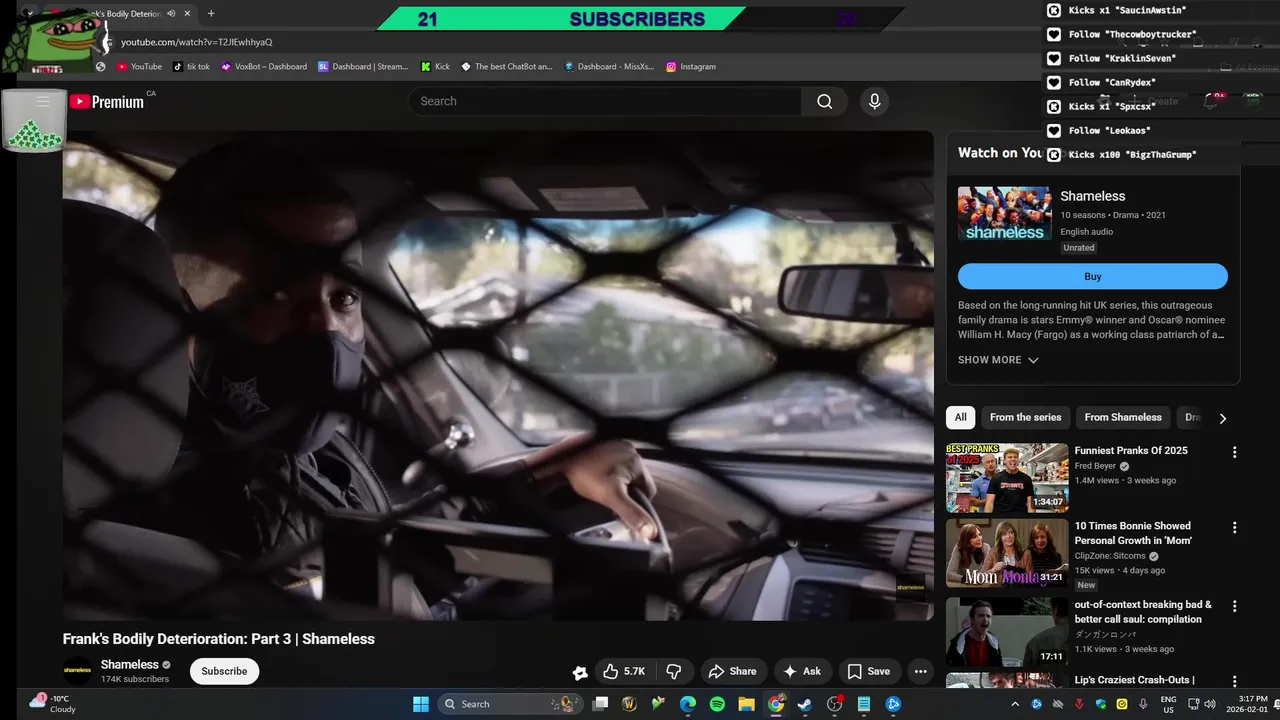Open Microsoft Edge from the taskbar
Viewport: 1280px width, 720px height.
pyautogui.click(x=688, y=704)
